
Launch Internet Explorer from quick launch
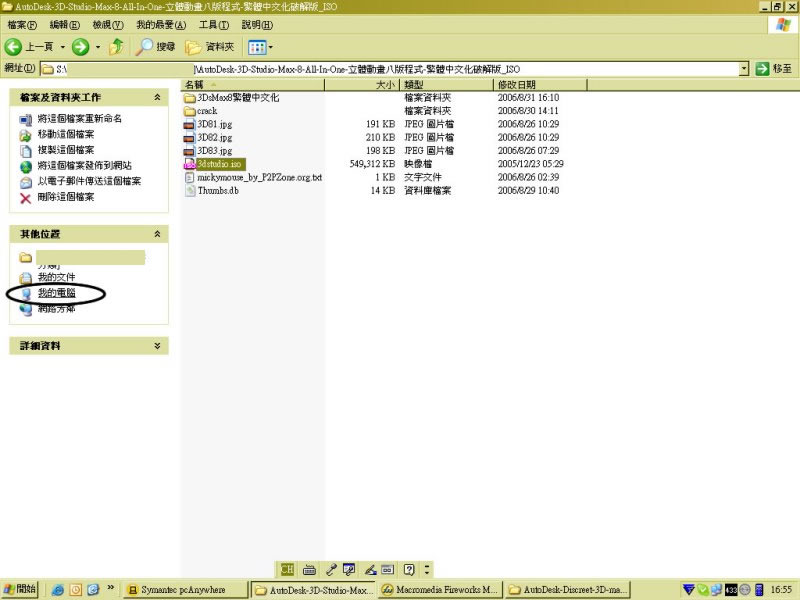58,590
